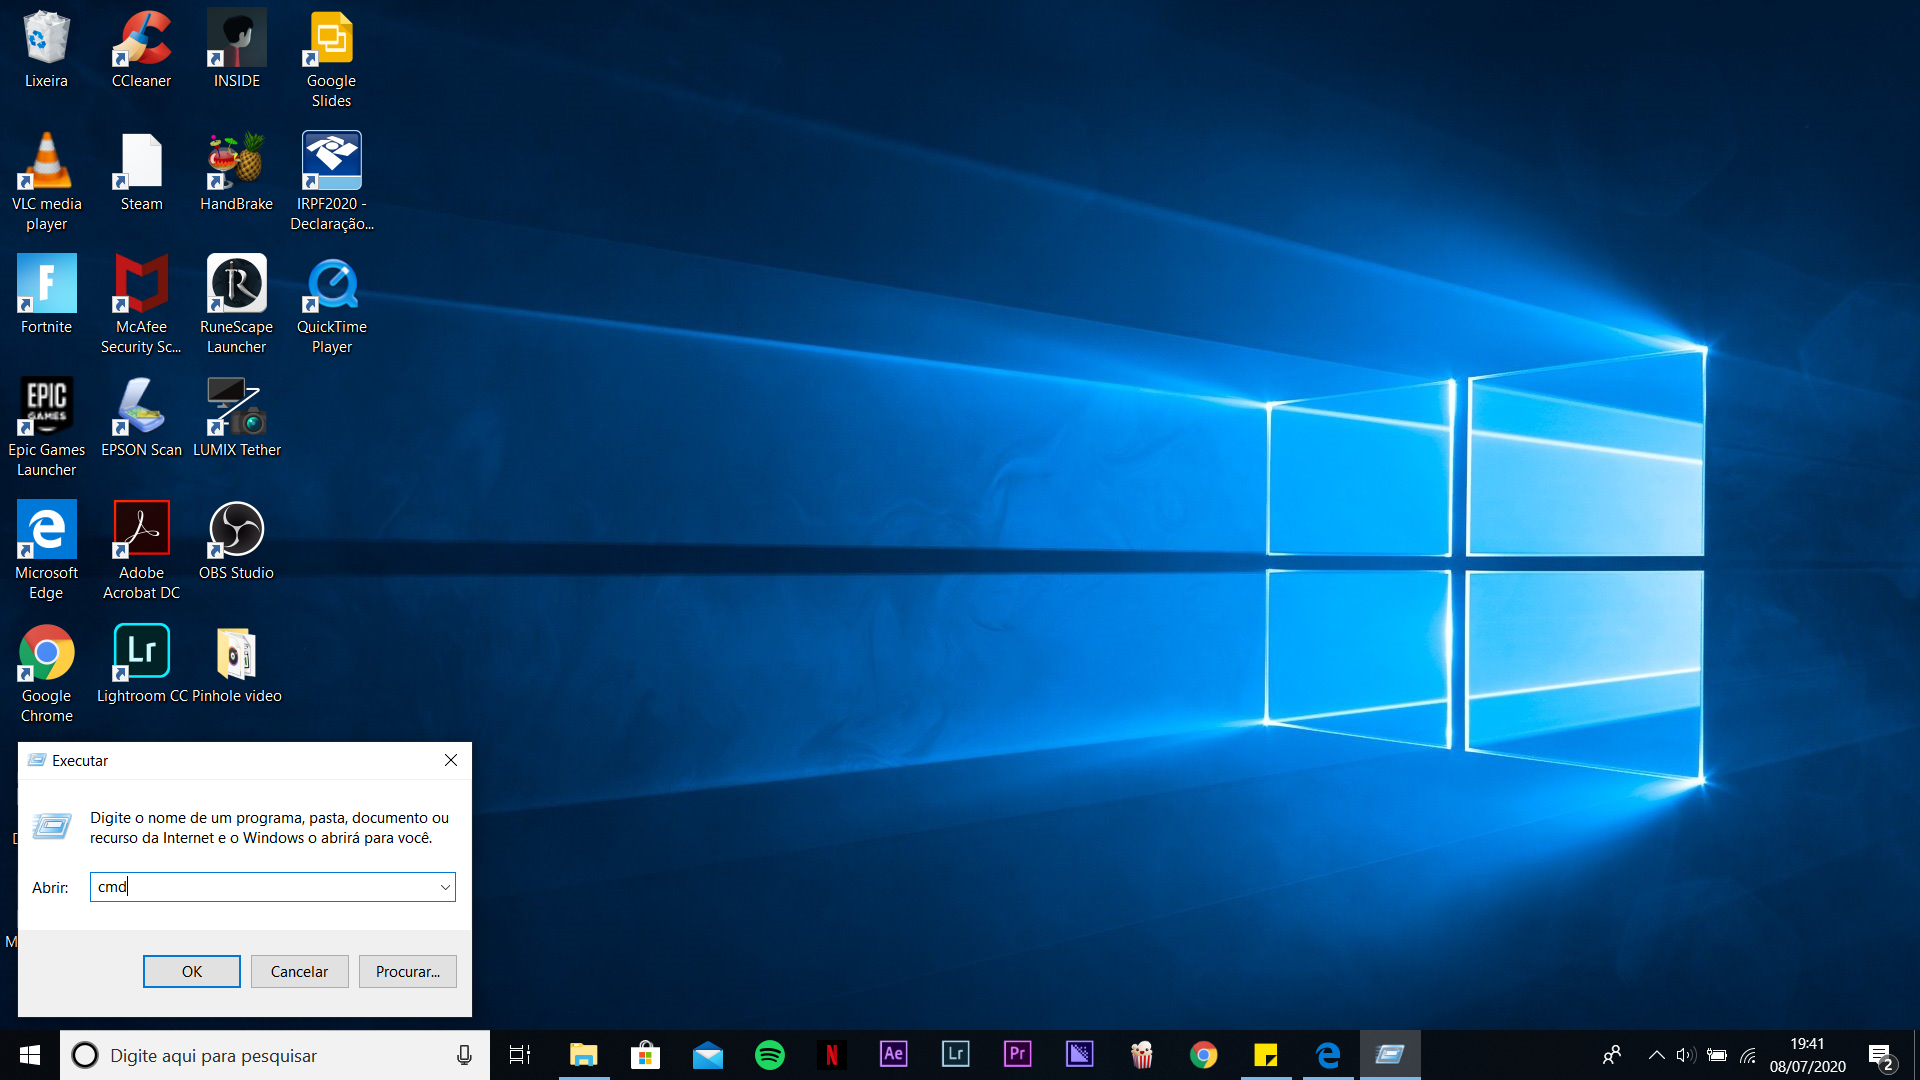Viewport: 1920px width, 1080px height.
Task: Click Procurar... to browse for file
Action: coord(408,971)
